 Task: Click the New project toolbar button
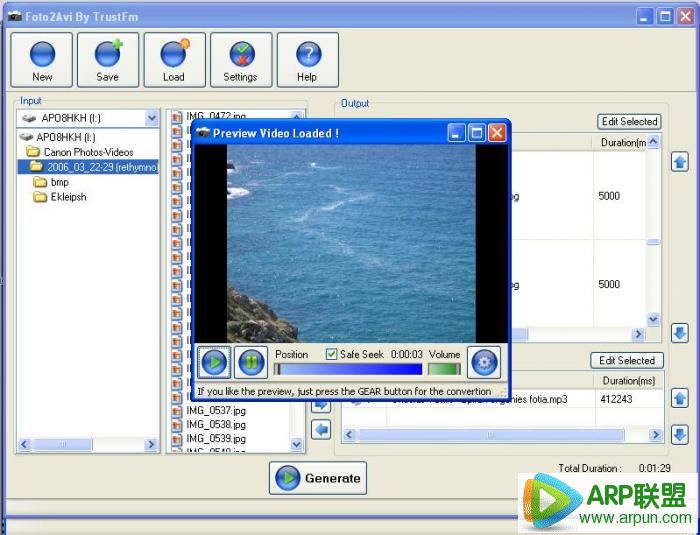(x=42, y=60)
